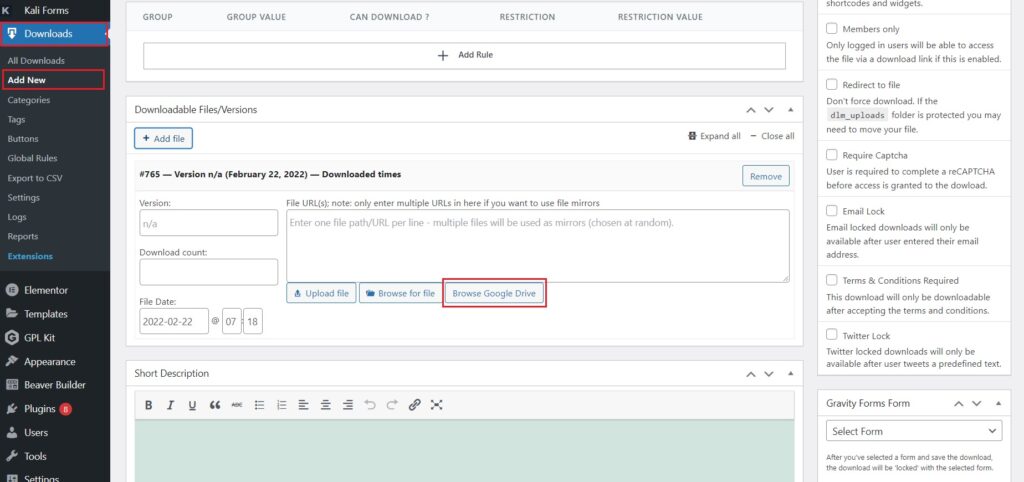This screenshot has height=482, width=1024.
Task: Click the Version input field
Action: [x=208, y=223]
